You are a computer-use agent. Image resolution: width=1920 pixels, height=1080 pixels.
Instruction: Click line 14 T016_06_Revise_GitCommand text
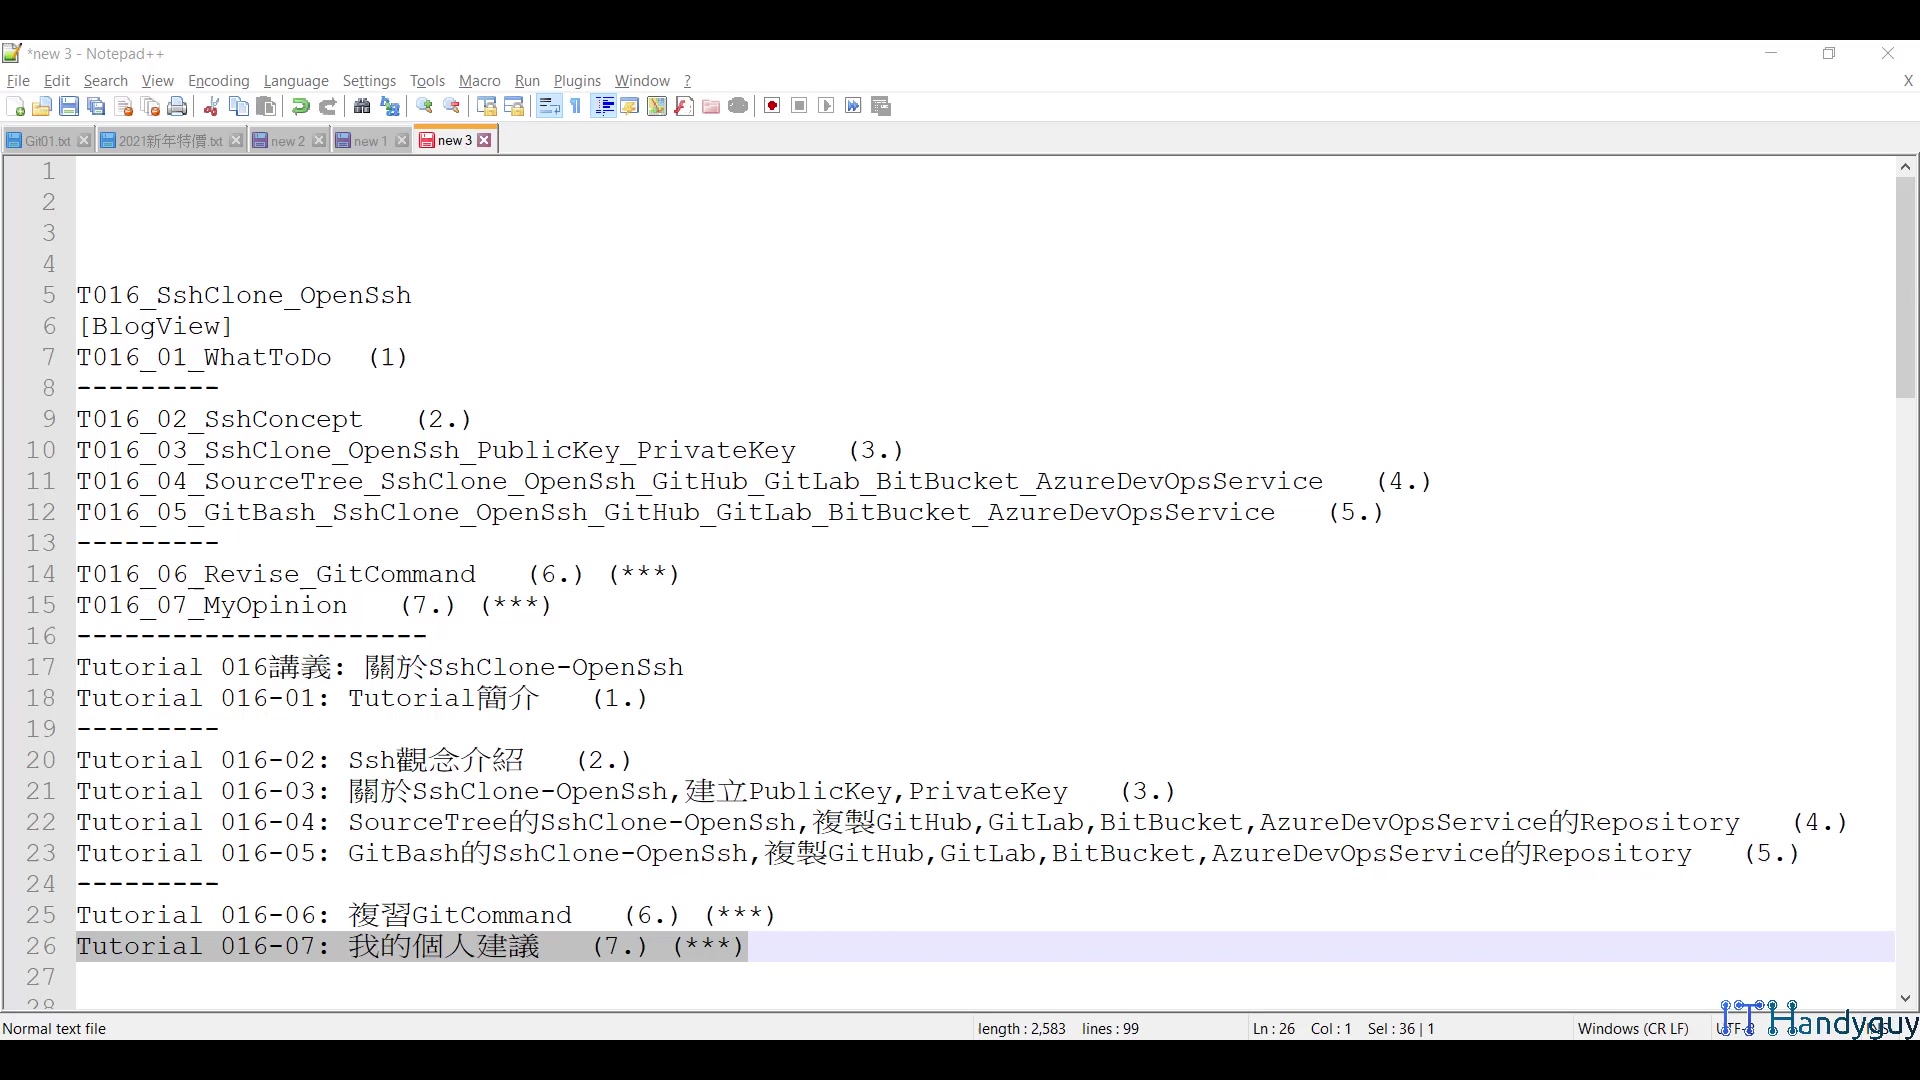click(x=276, y=574)
